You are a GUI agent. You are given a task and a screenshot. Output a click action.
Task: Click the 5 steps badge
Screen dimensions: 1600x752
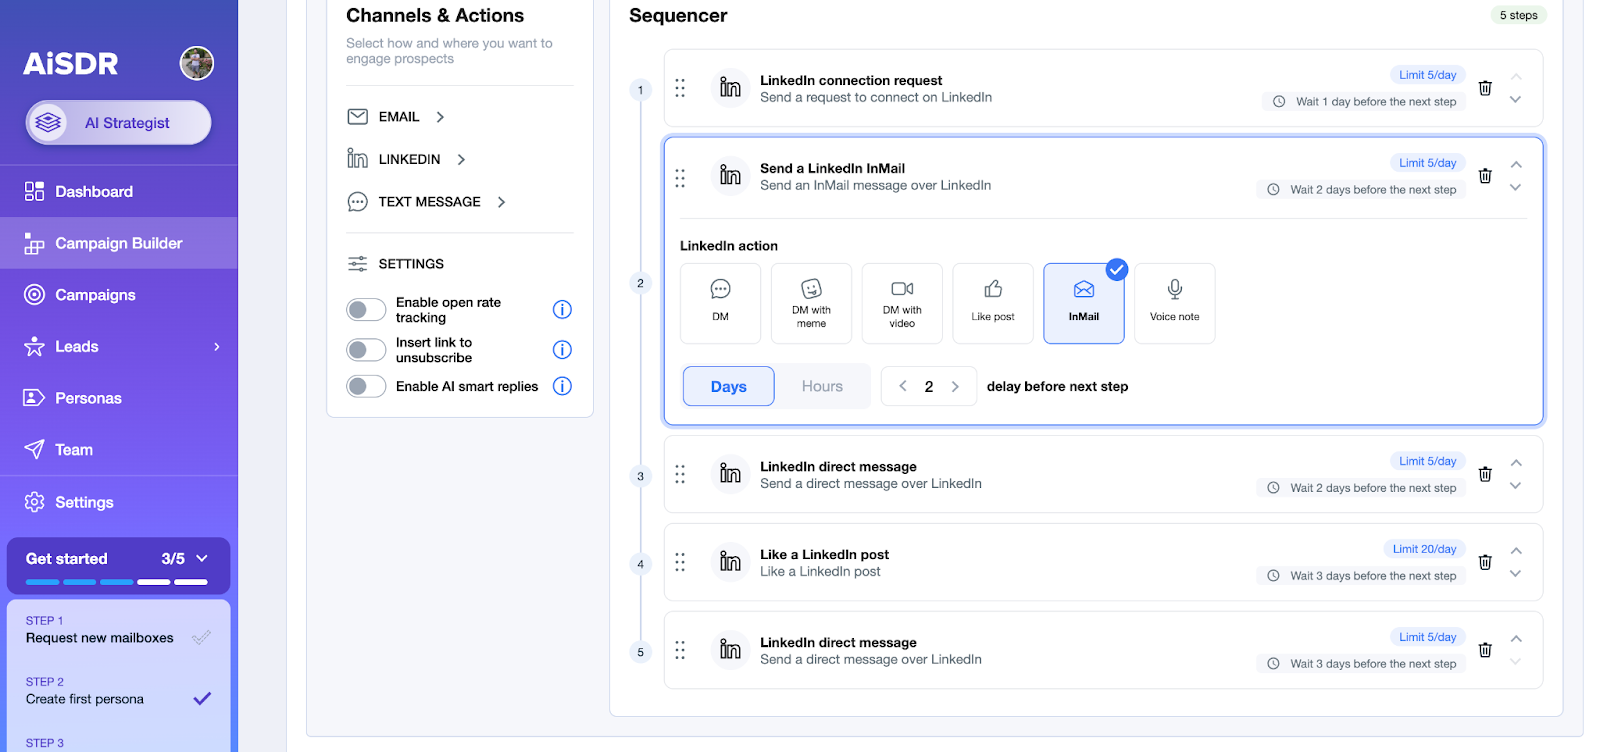click(x=1518, y=15)
